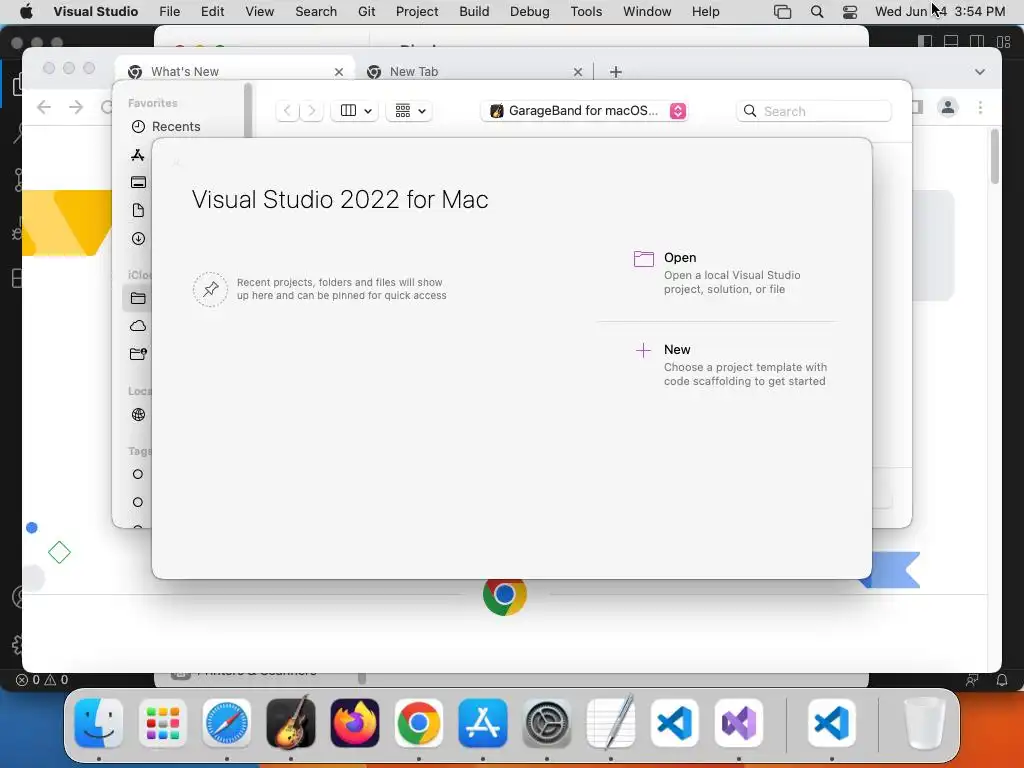Open Chrome three-dot menu
Viewport: 1024px width, 768px height.
tap(980, 107)
